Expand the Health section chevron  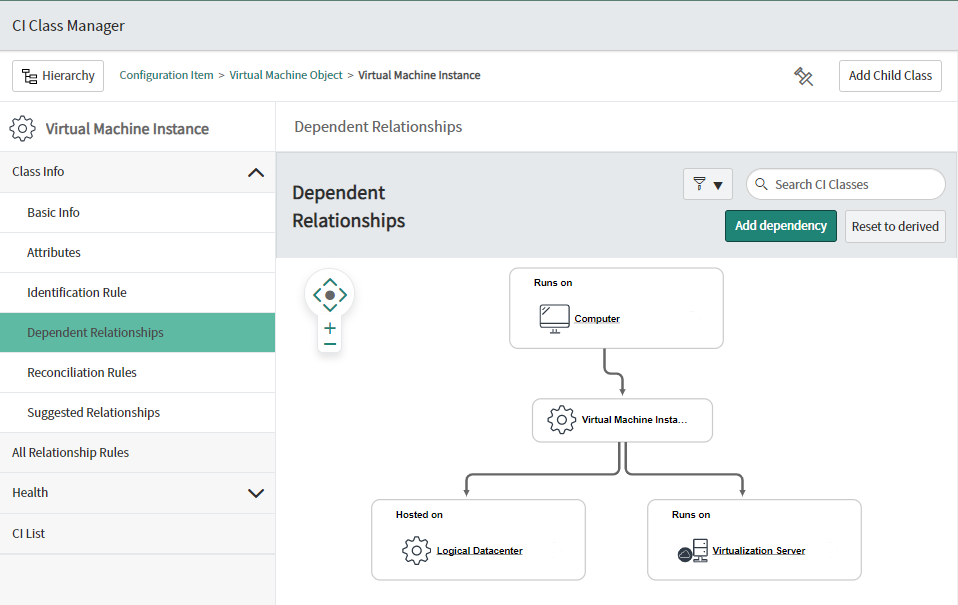click(256, 492)
